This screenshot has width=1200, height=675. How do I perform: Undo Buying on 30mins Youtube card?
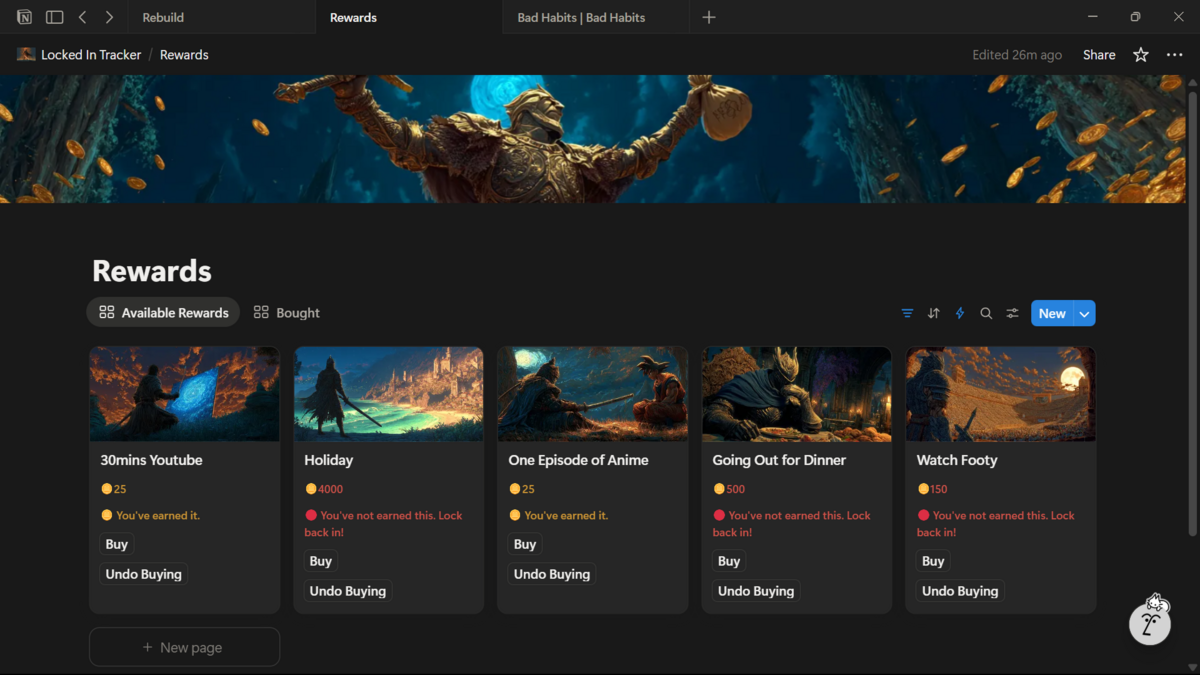[144, 574]
